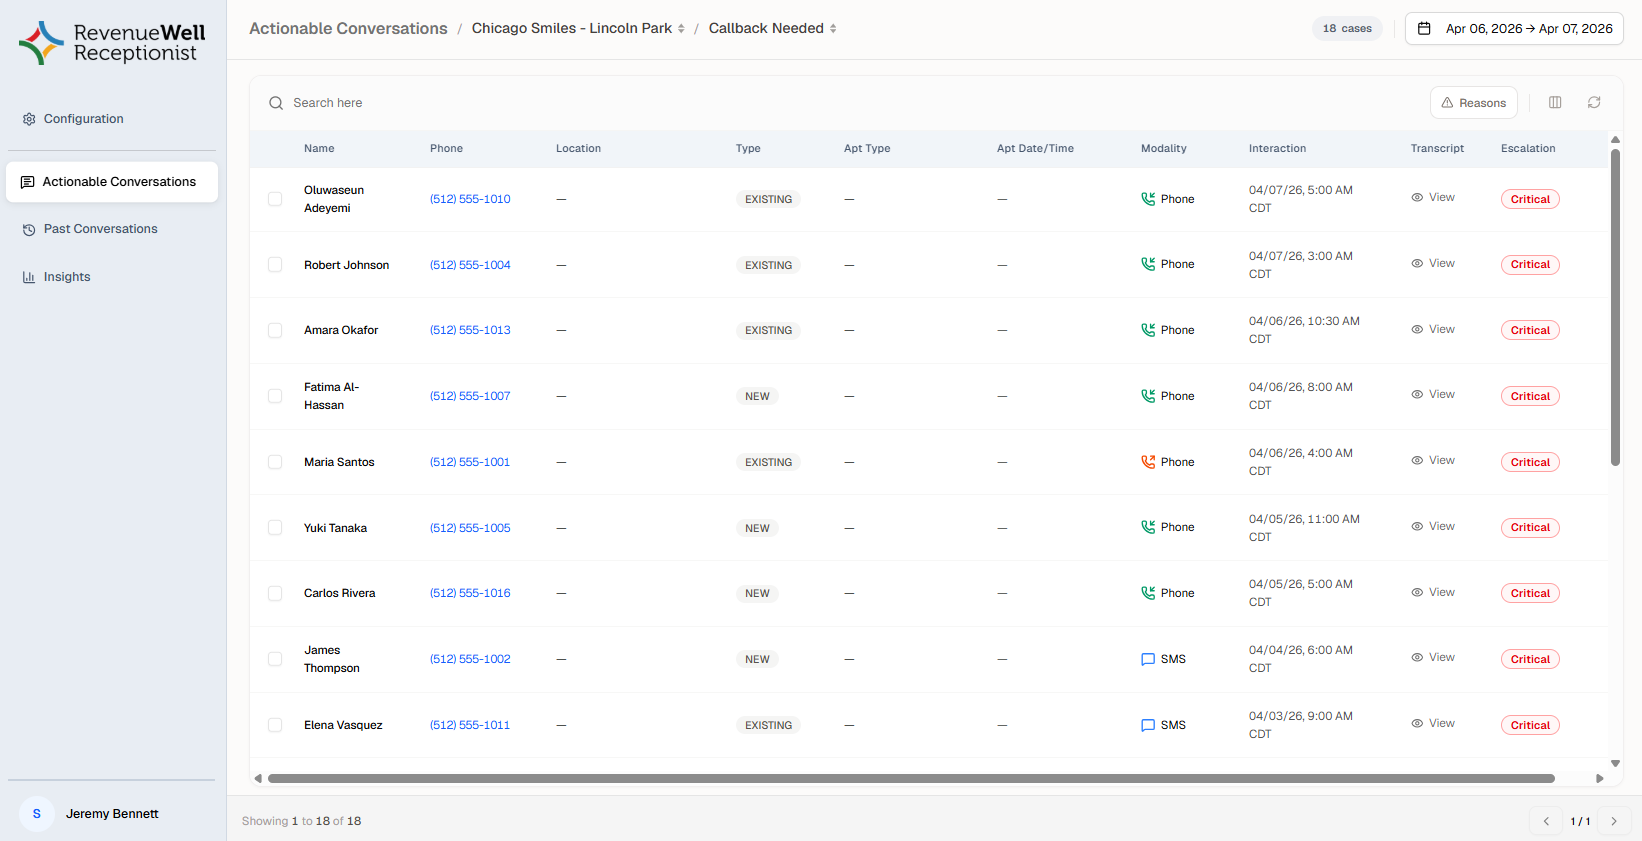Open the Callback Needed dropdown

[x=772, y=28]
